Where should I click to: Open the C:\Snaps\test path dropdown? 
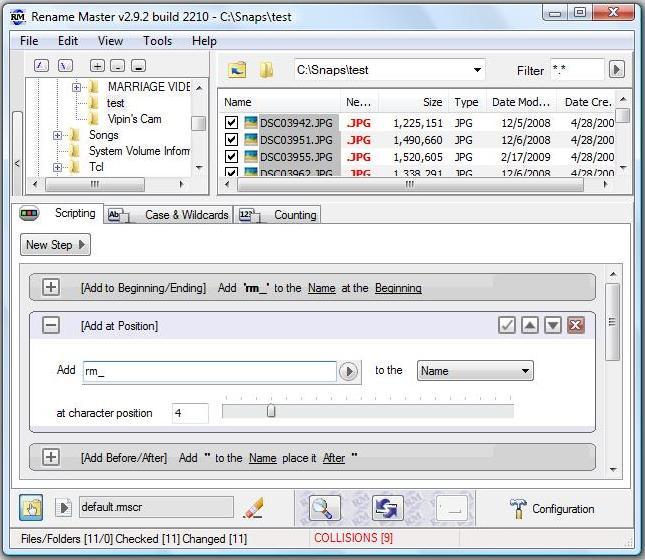(477, 70)
